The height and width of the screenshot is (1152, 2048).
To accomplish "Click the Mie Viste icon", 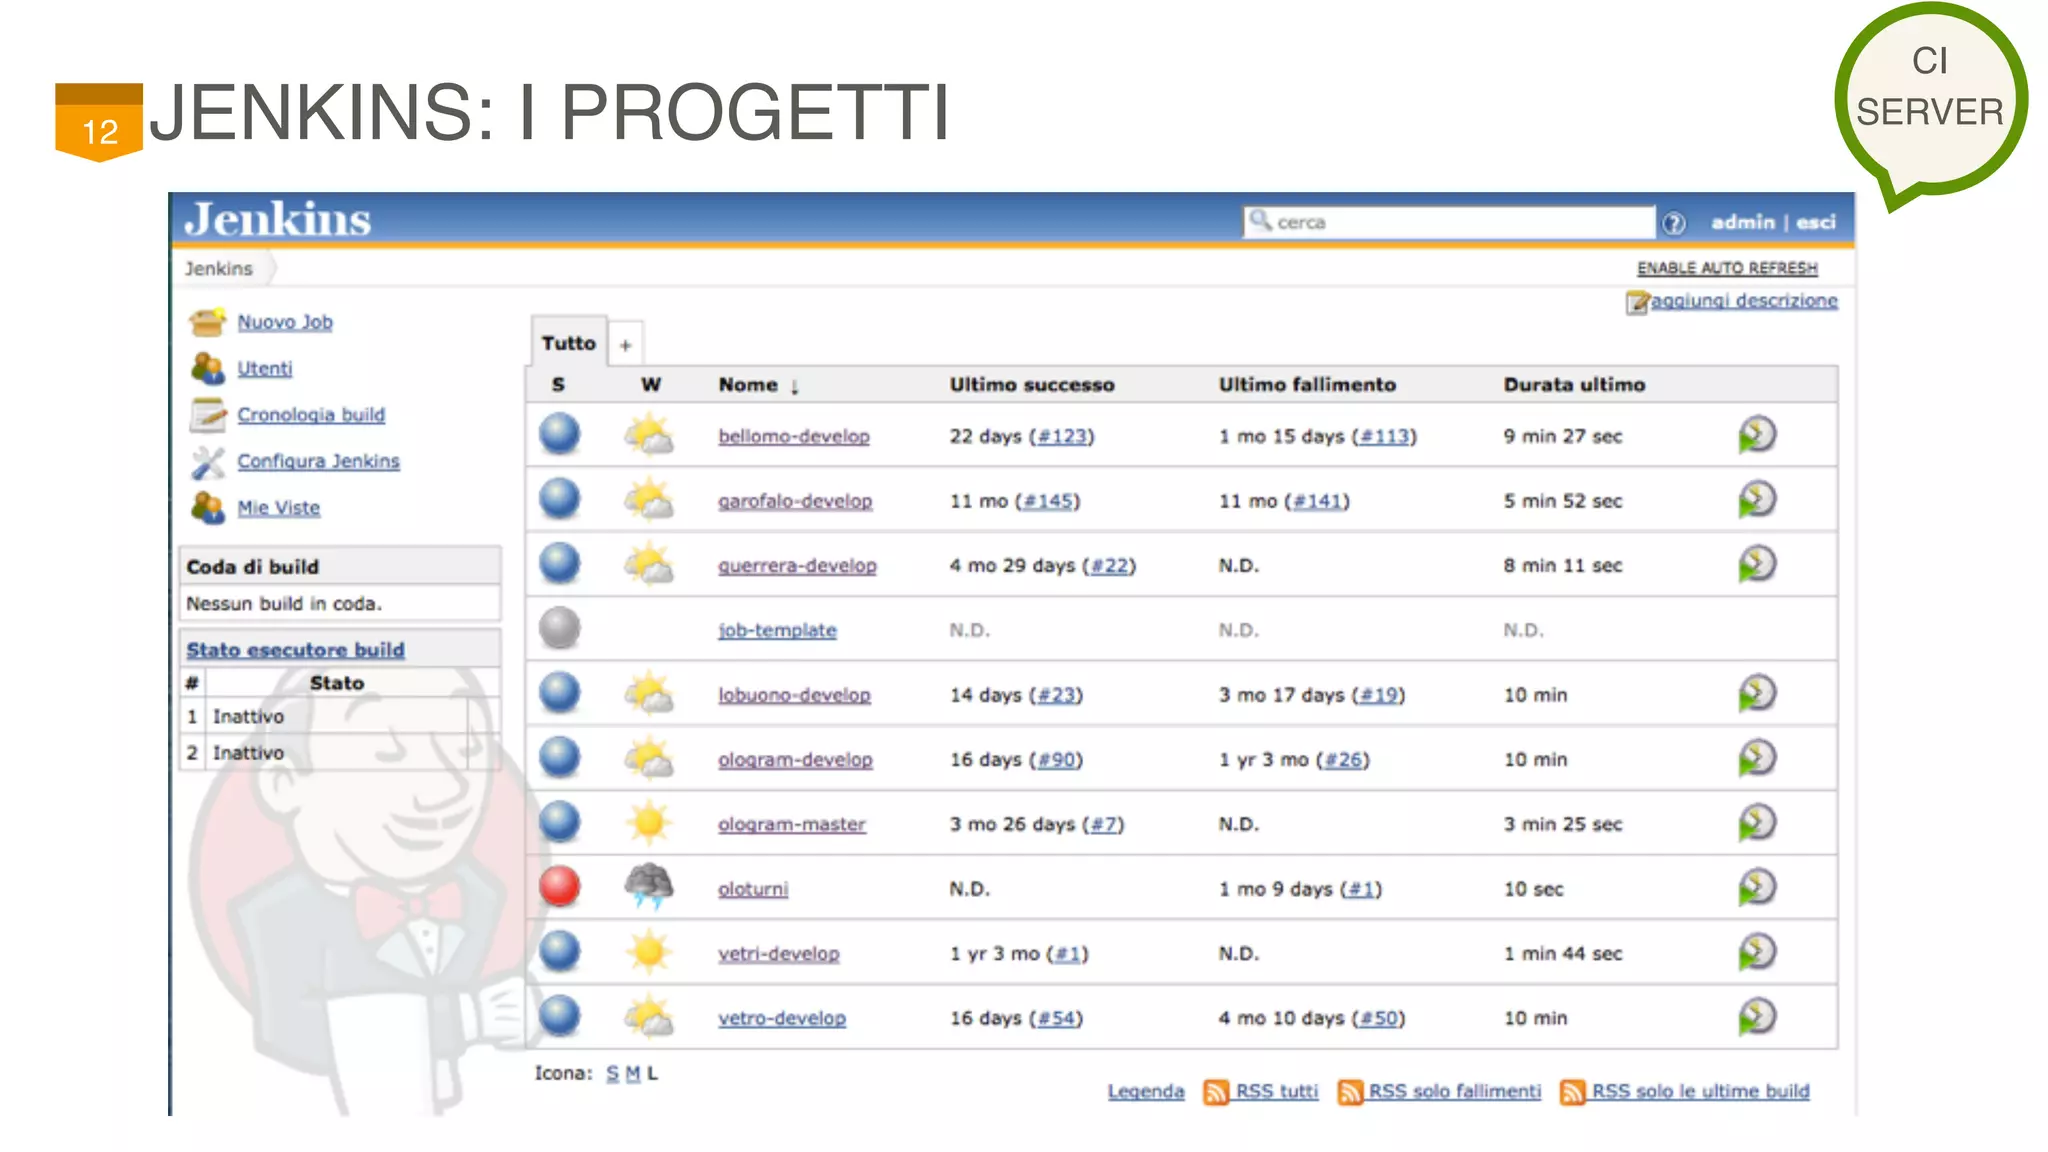I will pos(208,508).
